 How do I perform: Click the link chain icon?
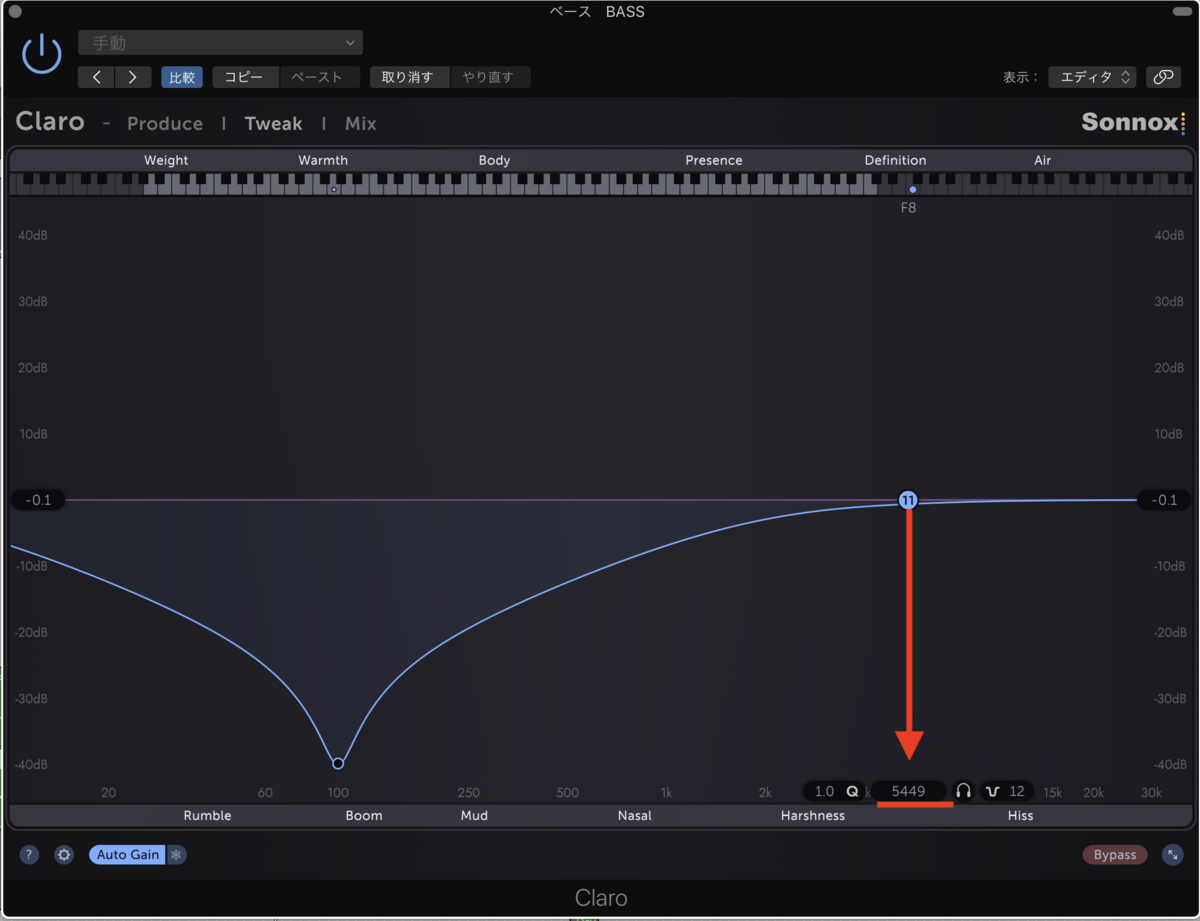pyautogui.click(x=1163, y=77)
